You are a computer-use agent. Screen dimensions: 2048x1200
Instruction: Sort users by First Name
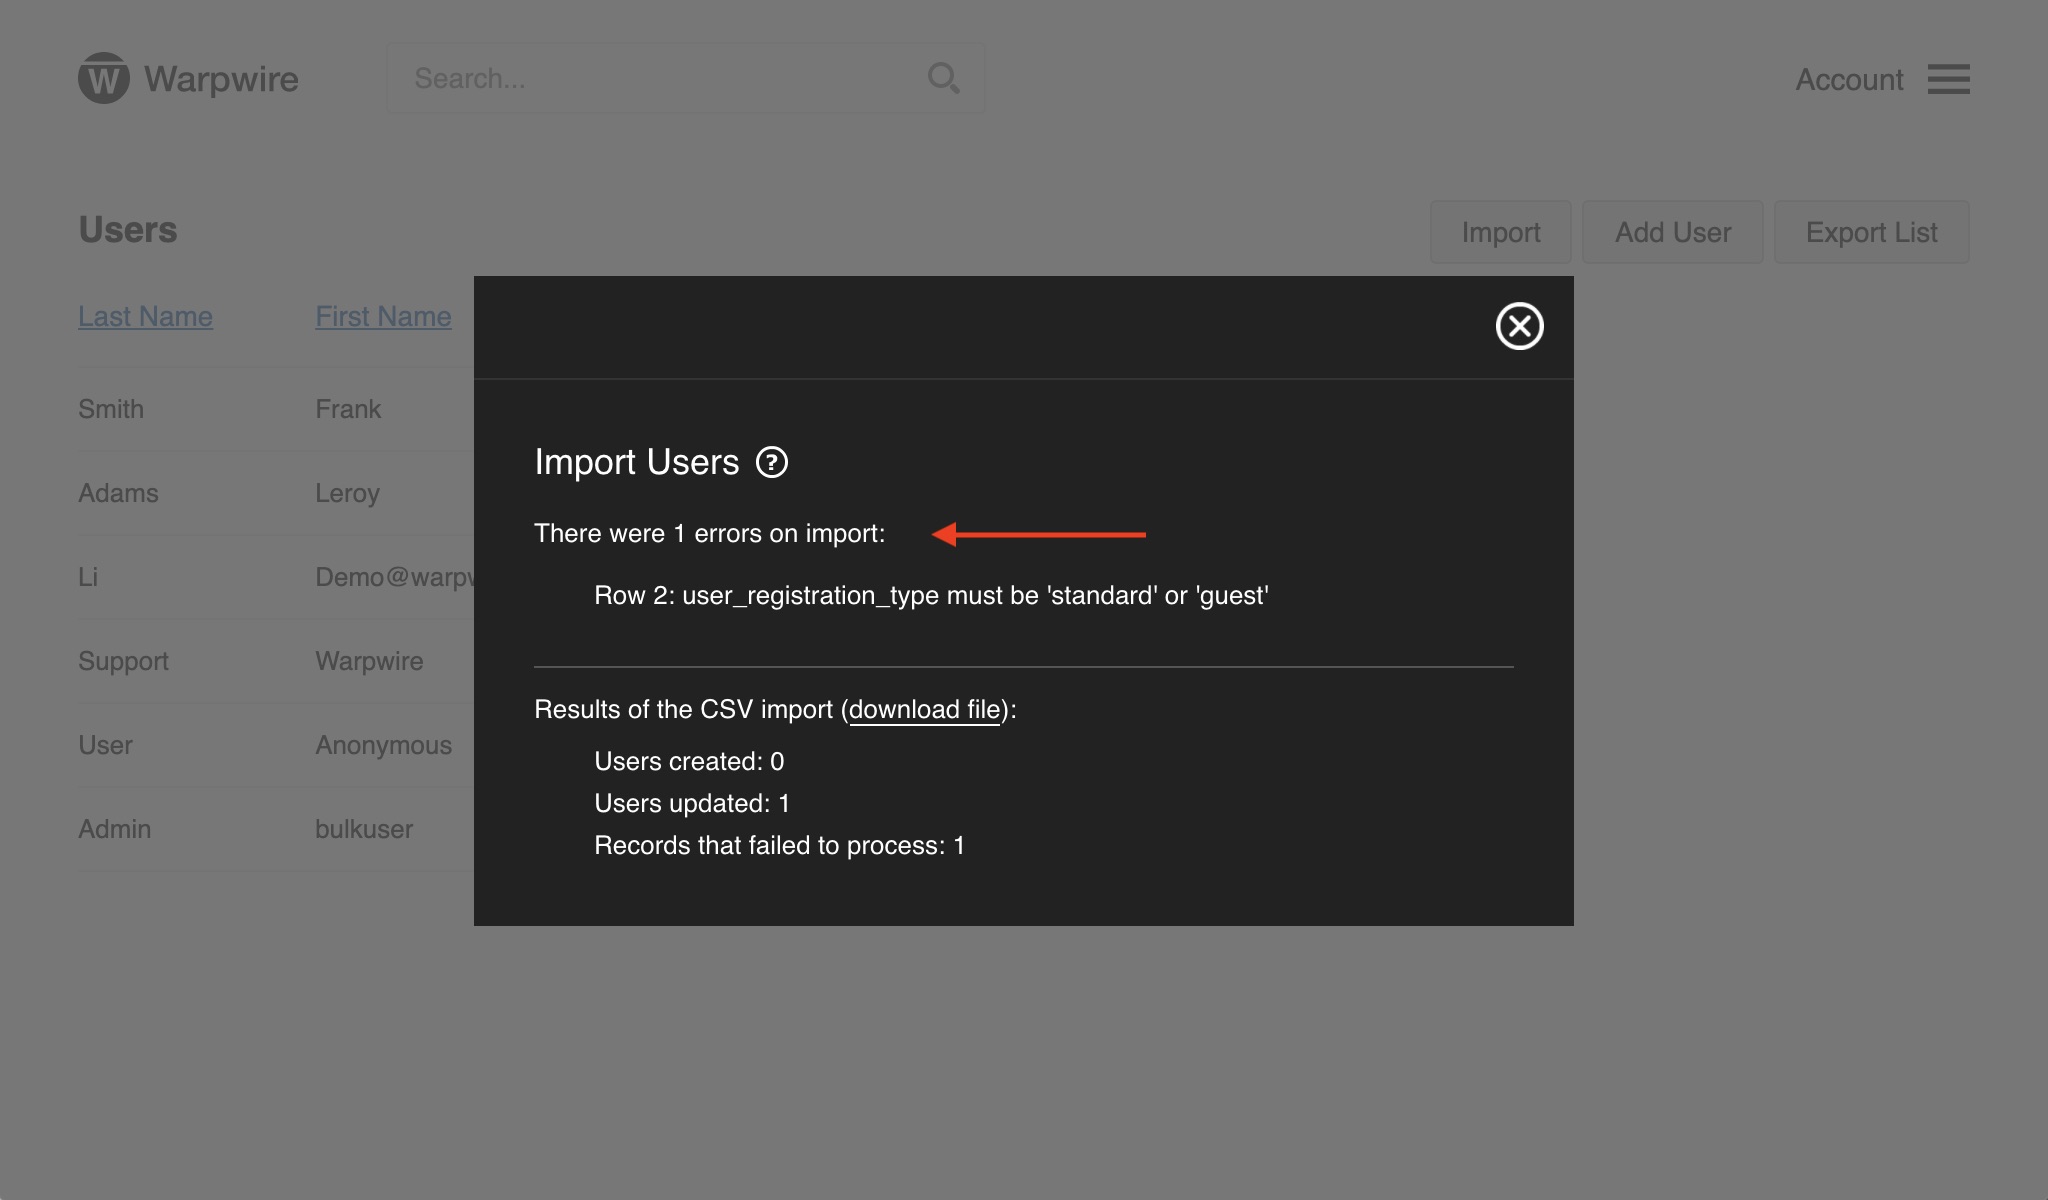point(383,316)
